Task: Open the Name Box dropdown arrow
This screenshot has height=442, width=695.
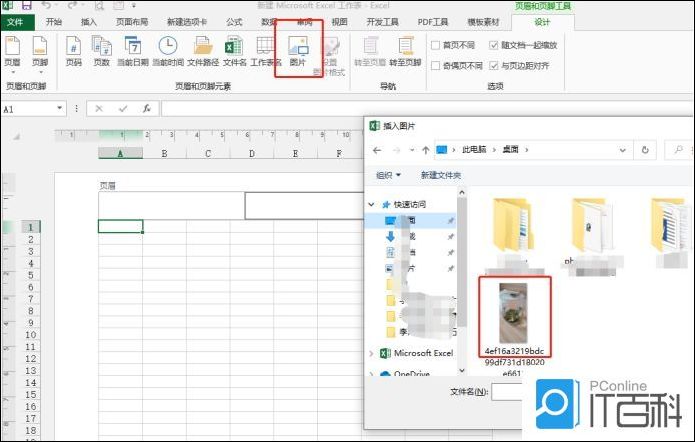Action: pyautogui.click(x=59, y=108)
